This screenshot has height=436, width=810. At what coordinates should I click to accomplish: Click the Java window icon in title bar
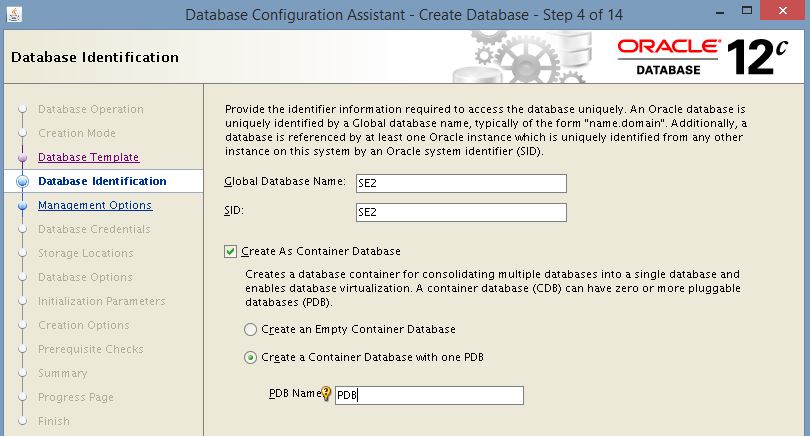click(x=12, y=14)
